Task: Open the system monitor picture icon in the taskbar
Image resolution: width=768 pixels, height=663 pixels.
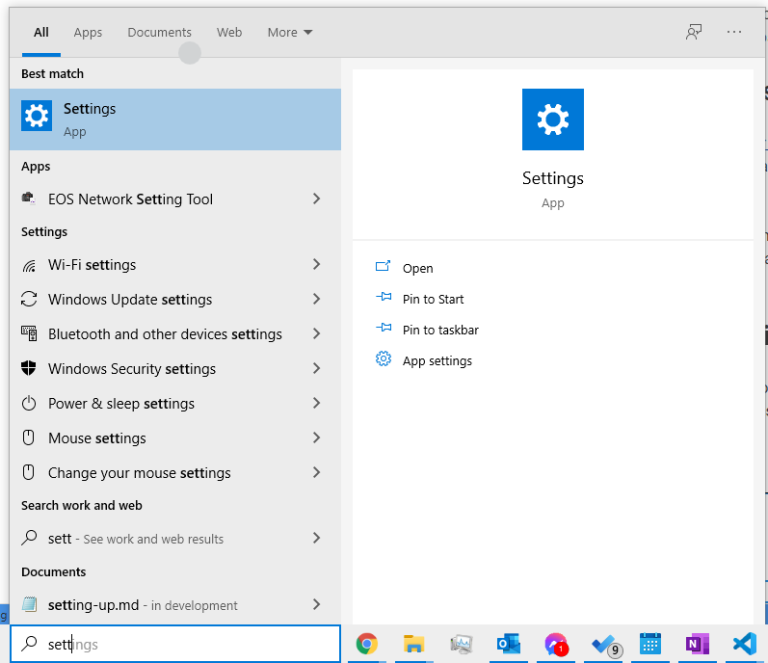Action: [x=461, y=643]
